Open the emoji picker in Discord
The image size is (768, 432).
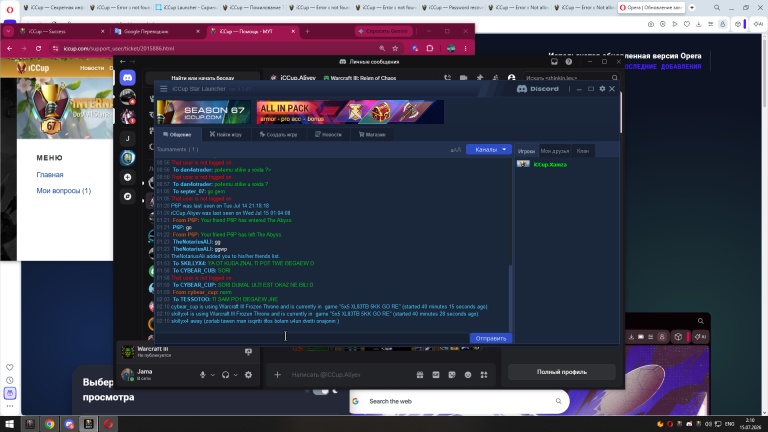468,375
